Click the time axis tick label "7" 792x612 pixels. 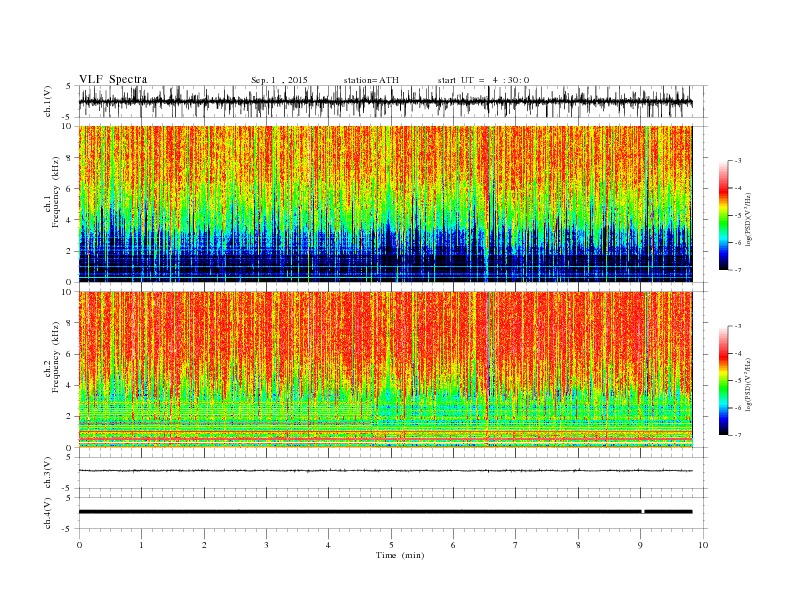tap(516, 545)
